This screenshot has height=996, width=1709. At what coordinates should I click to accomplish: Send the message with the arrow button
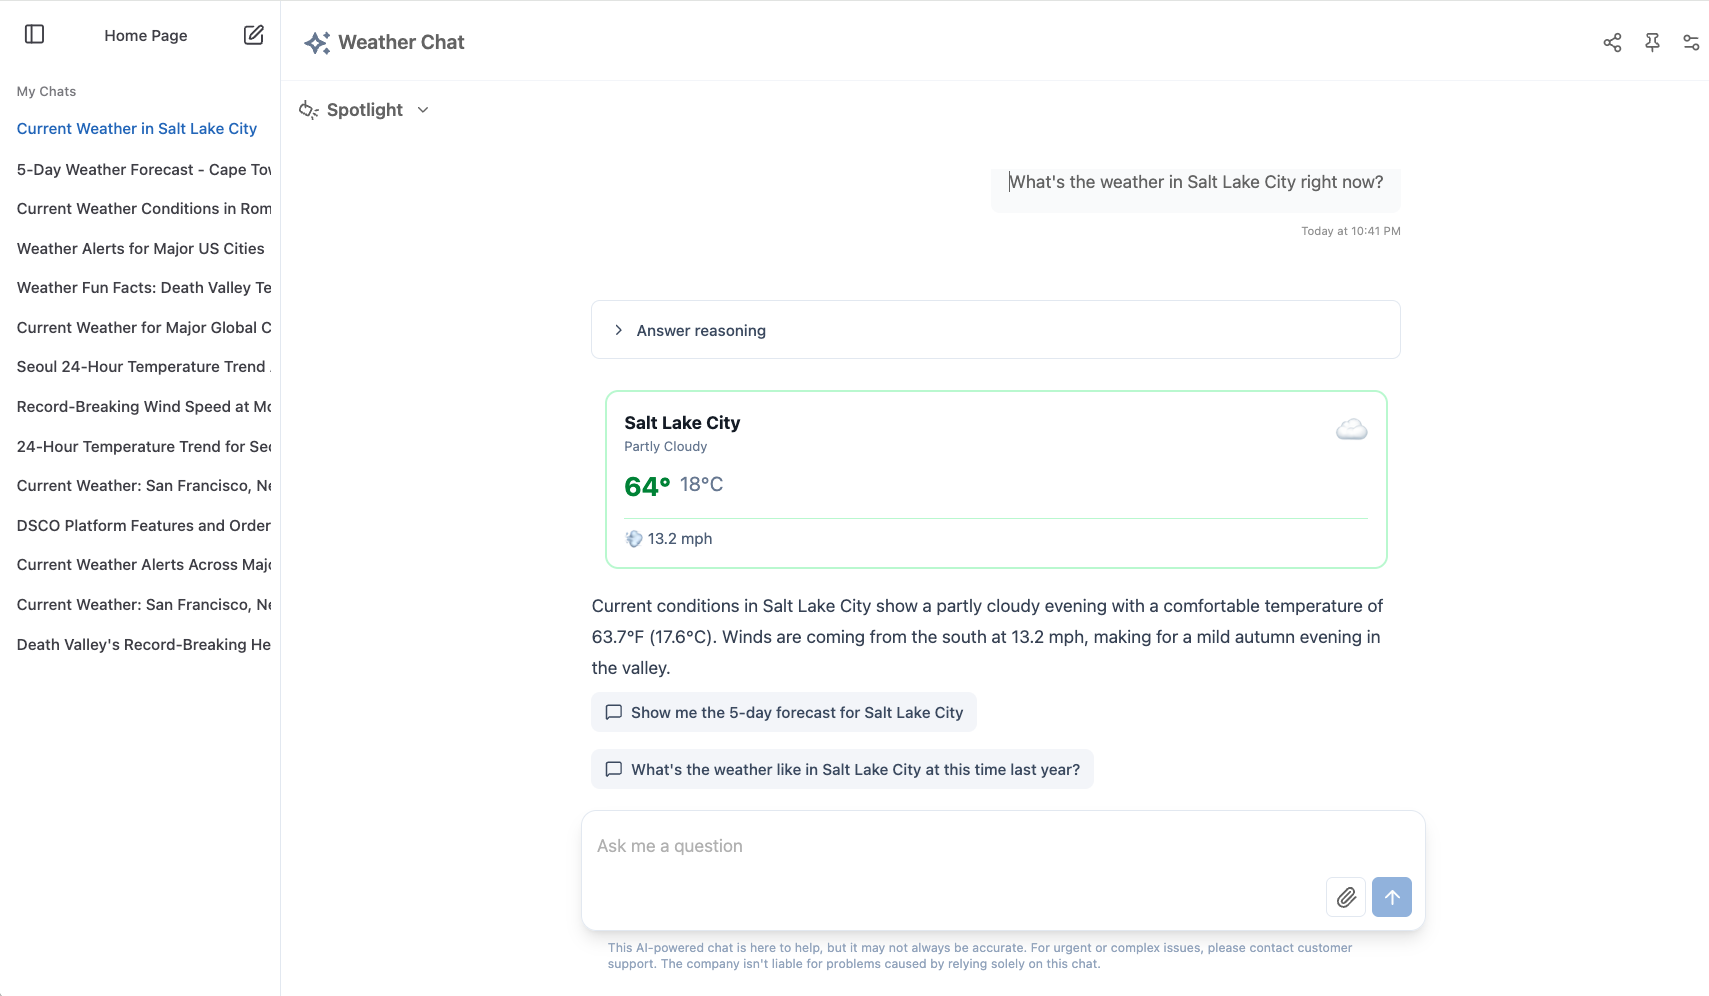(x=1392, y=897)
